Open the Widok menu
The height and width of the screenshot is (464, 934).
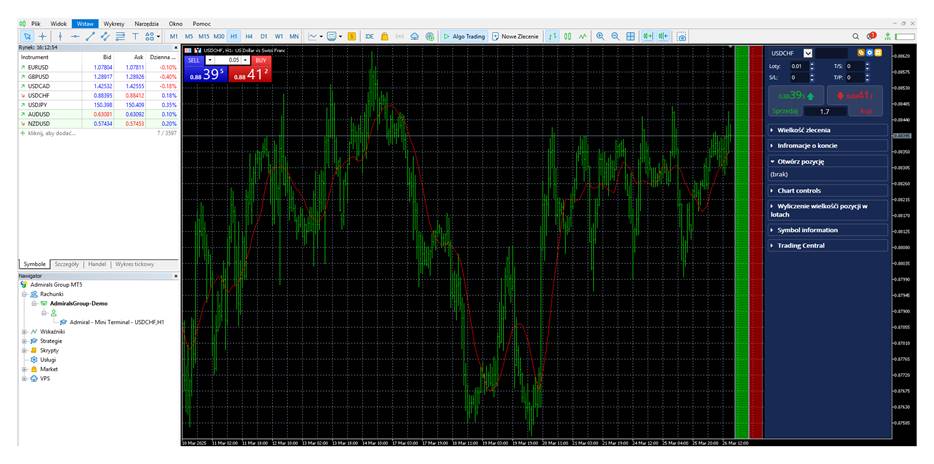pos(58,24)
